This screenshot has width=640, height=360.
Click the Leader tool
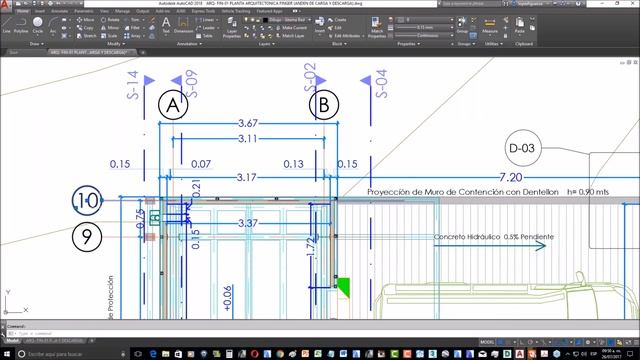[x=206, y=28]
